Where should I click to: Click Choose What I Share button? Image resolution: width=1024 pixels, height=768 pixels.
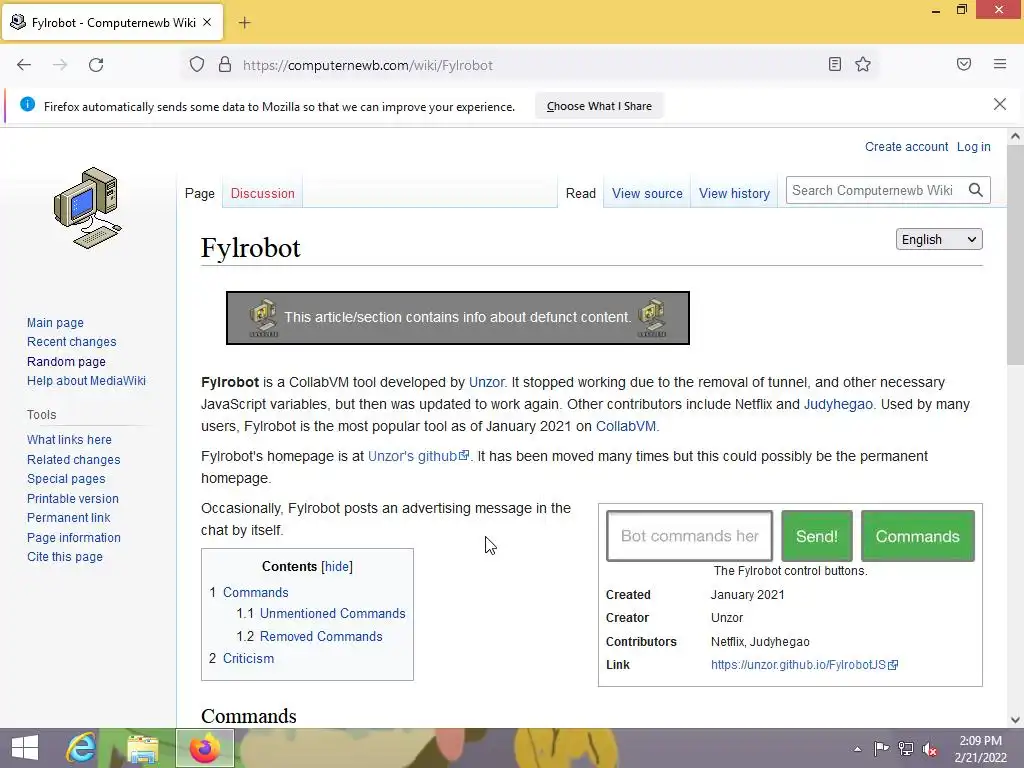point(599,106)
